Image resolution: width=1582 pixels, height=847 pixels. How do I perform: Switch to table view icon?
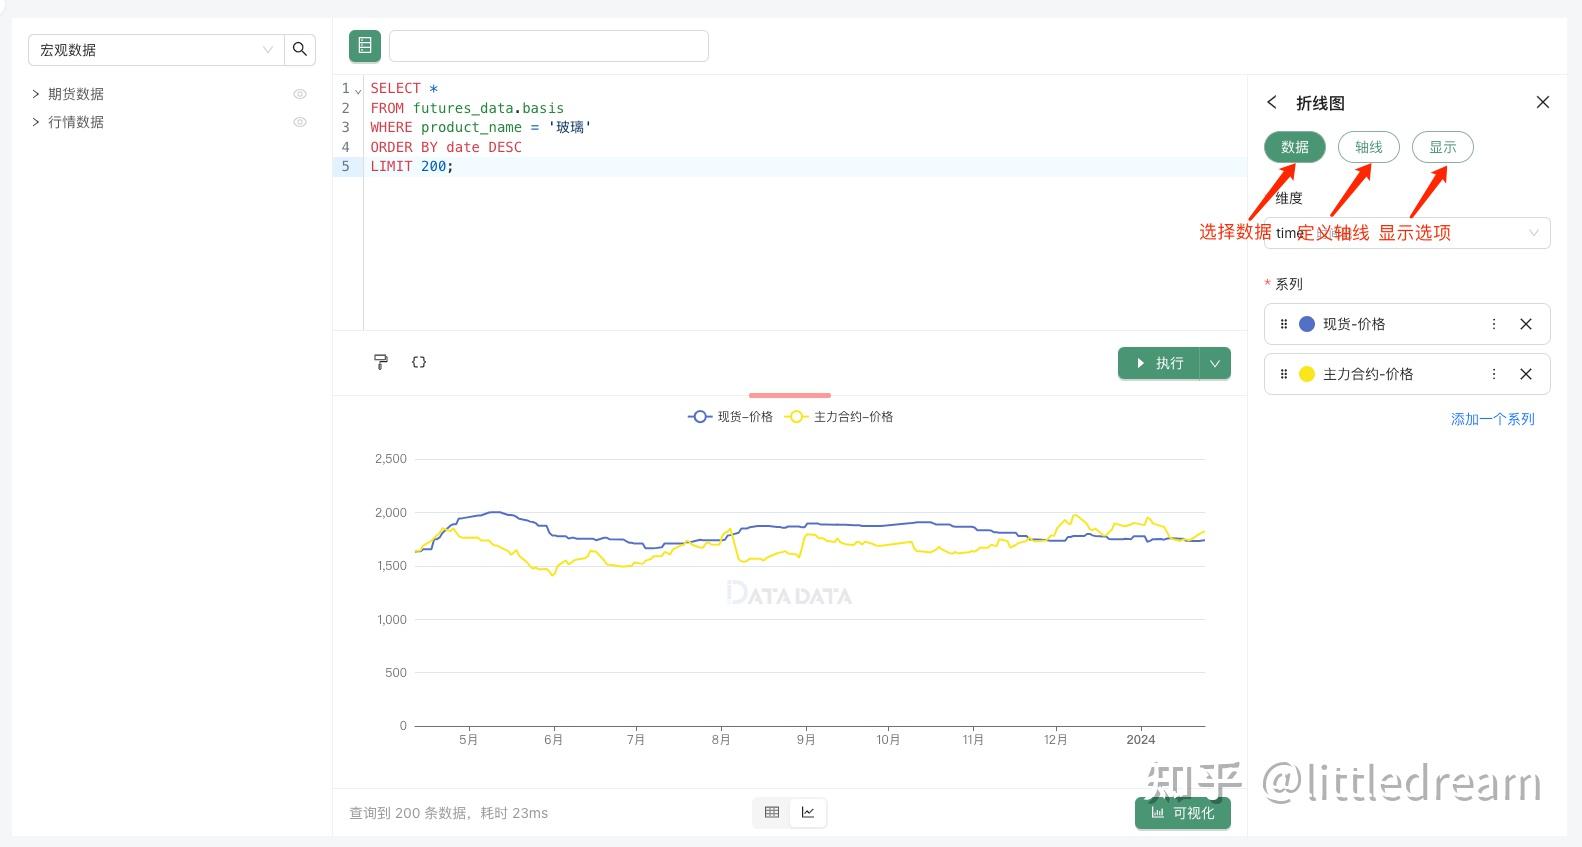(x=772, y=812)
